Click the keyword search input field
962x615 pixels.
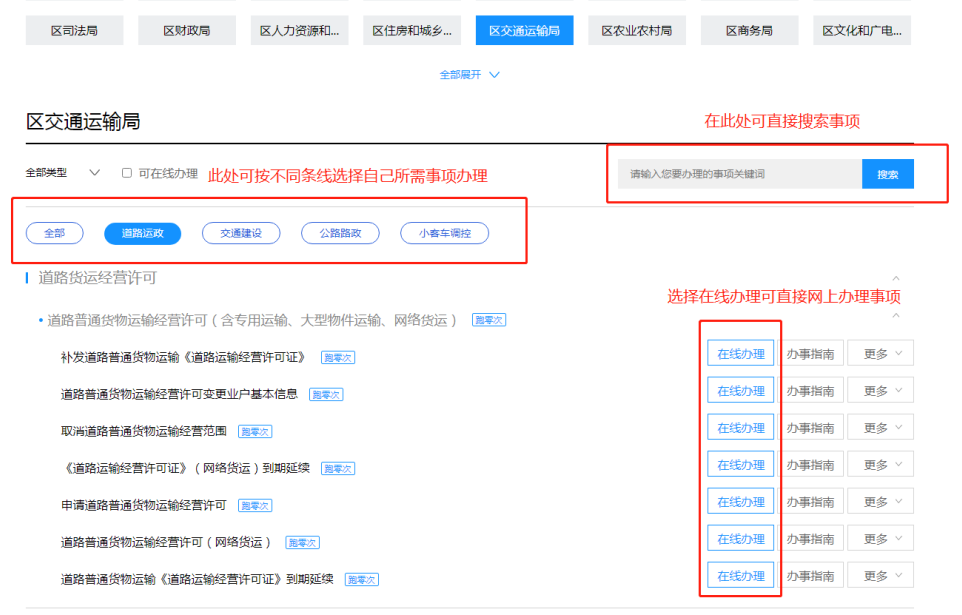coord(739,174)
